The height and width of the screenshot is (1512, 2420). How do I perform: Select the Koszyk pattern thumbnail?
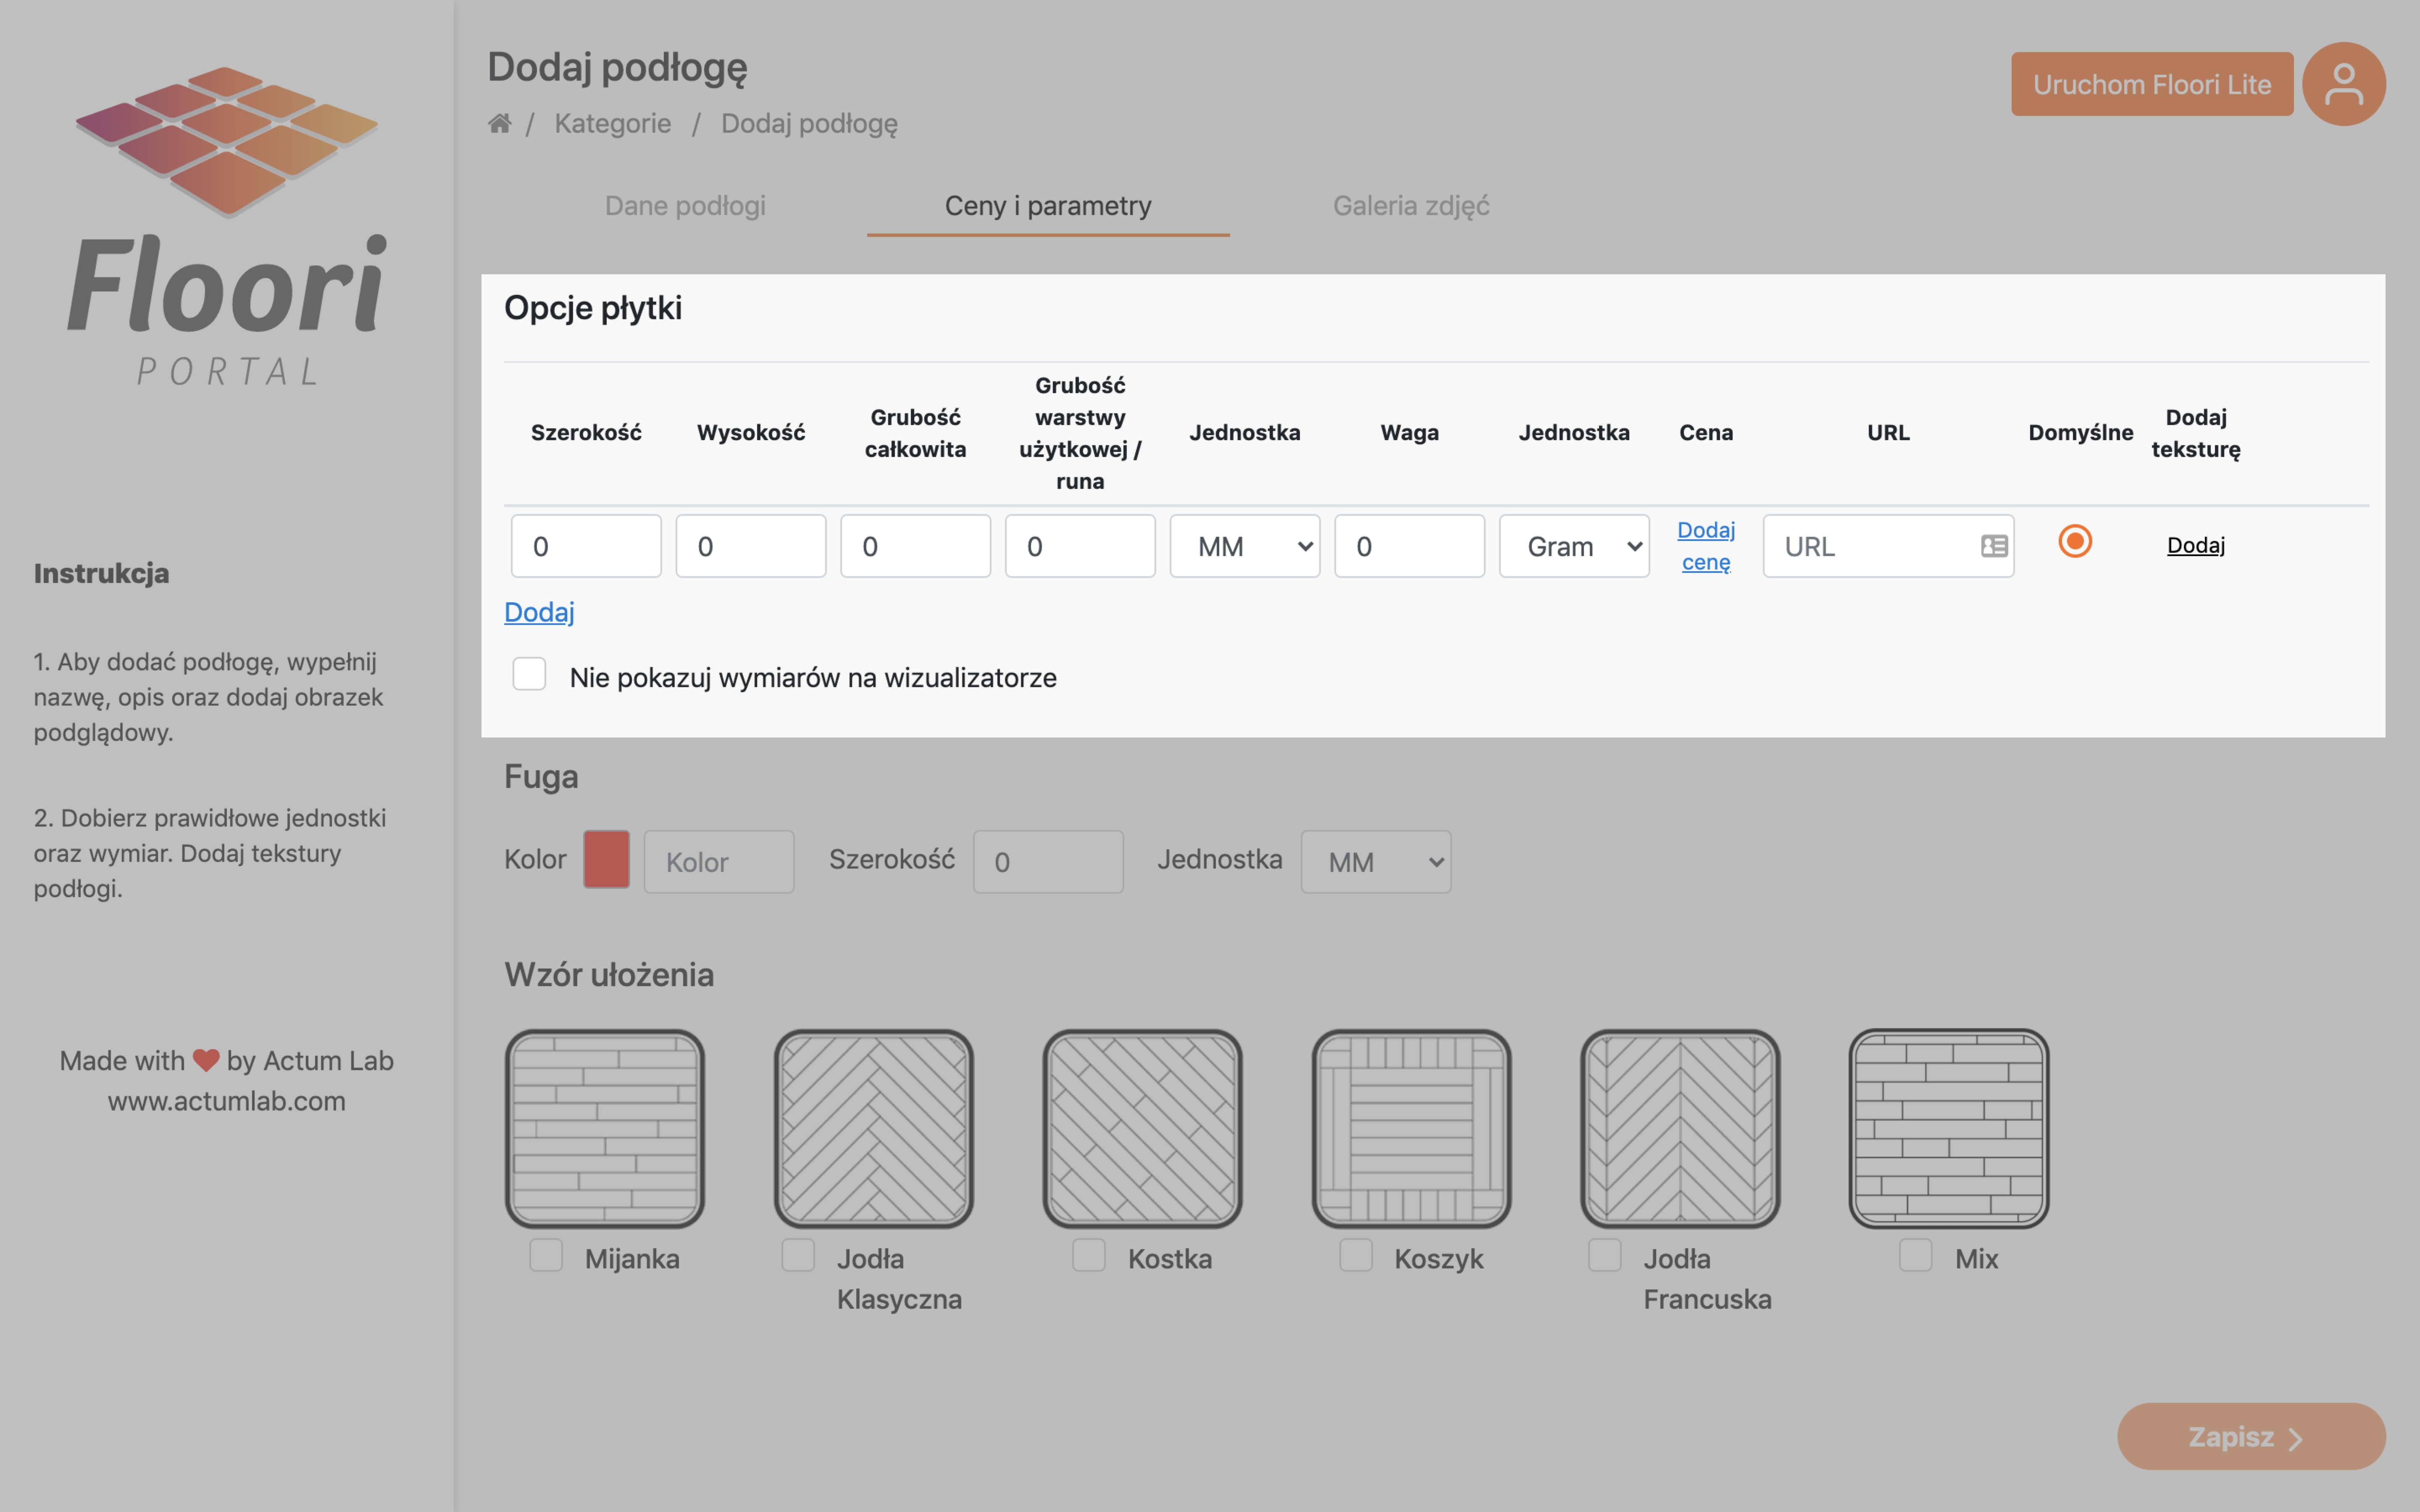pyautogui.click(x=1412, y=1129)
